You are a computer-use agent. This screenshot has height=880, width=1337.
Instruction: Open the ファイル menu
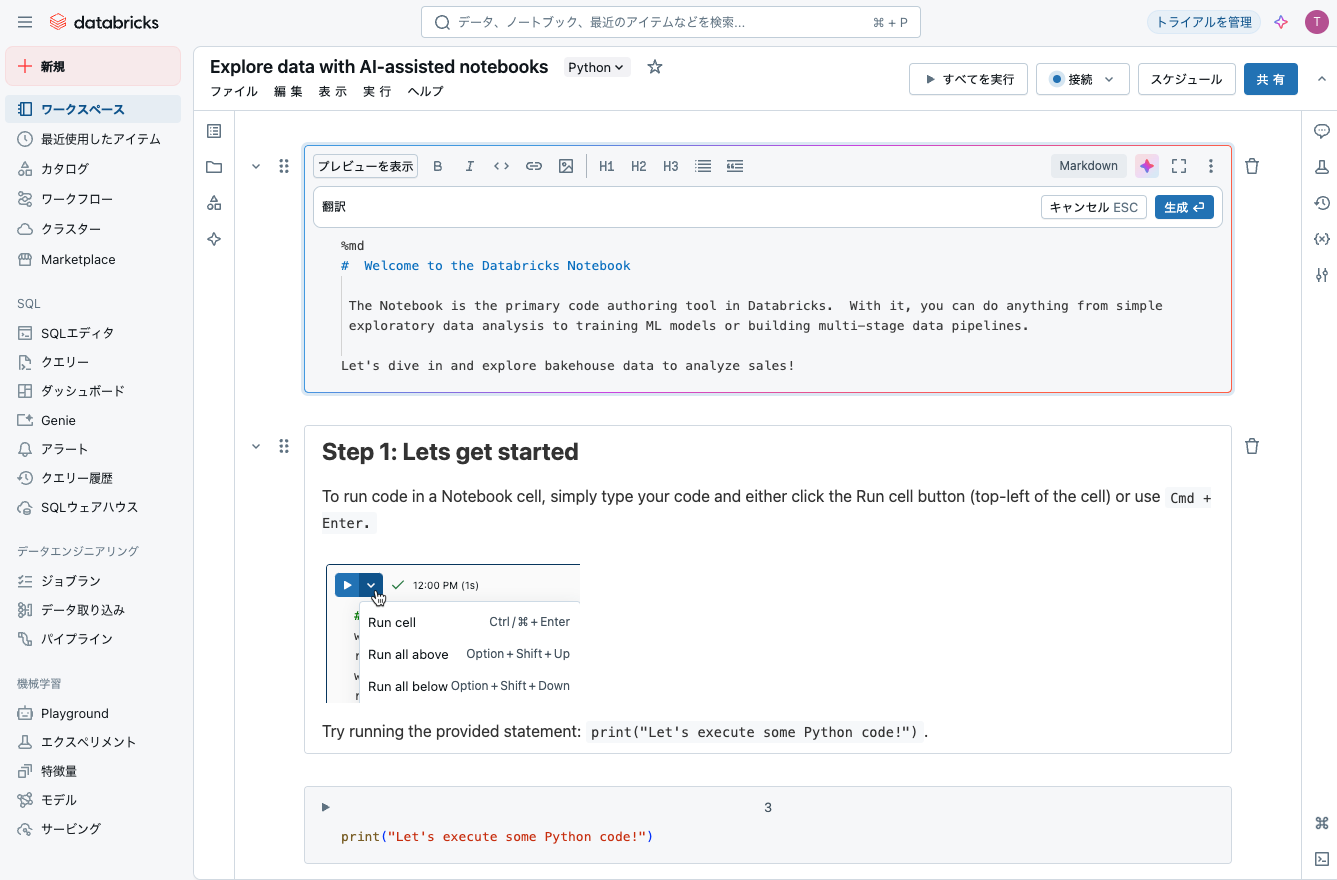233,91
